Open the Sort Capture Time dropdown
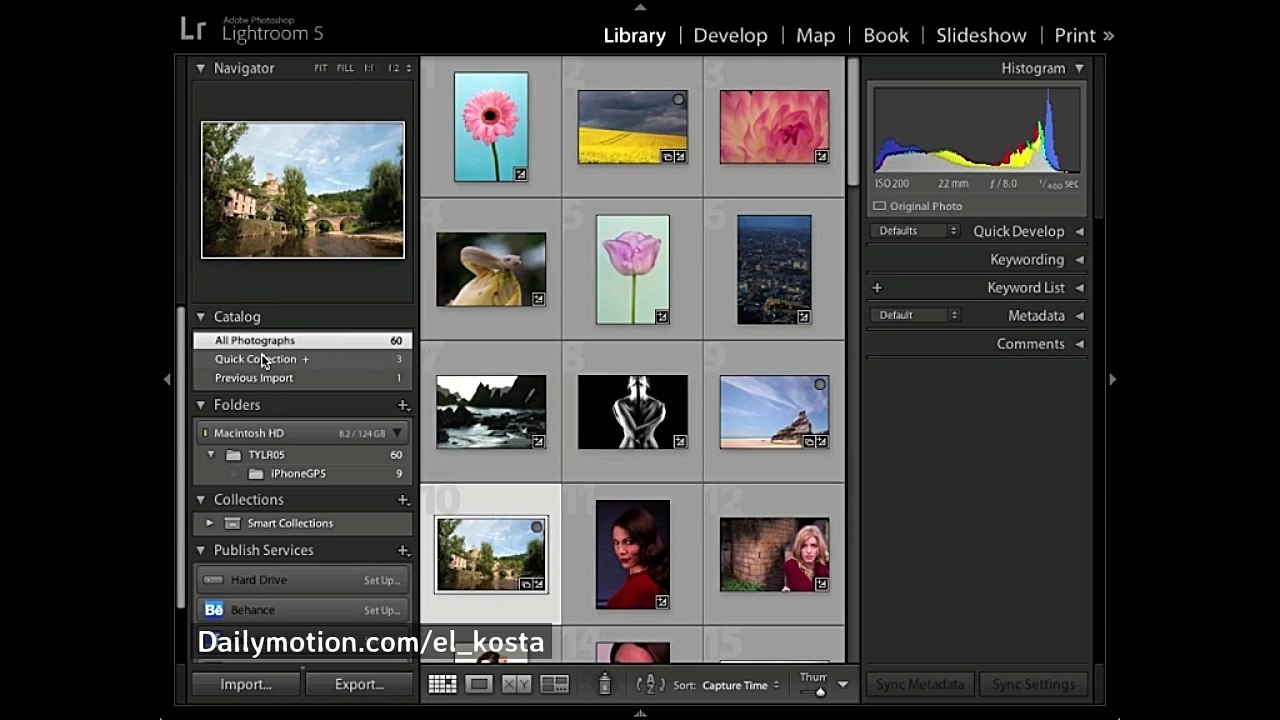Screen dimensions: 1280x720 point(740,685)
